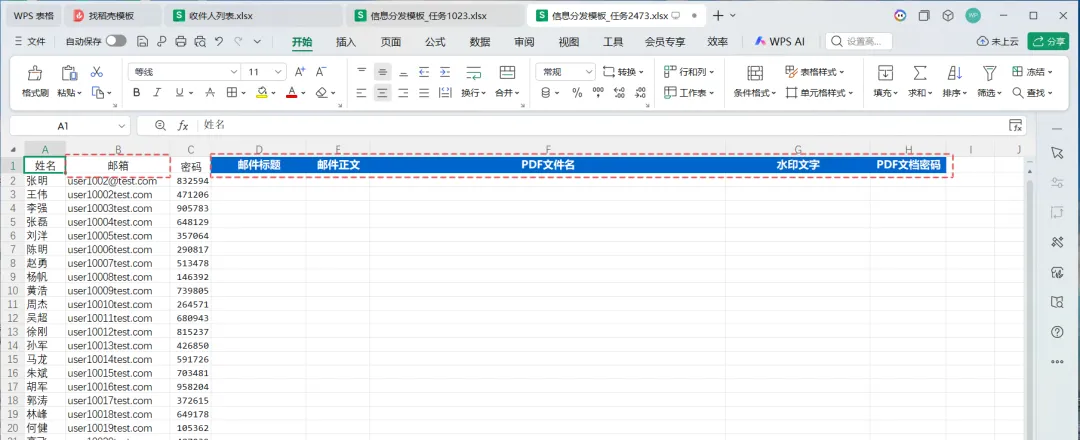This screenshot has width=1080, height=440.
Task: Align text to top icon
Action: pyautogui.click(x=362, y=72)
